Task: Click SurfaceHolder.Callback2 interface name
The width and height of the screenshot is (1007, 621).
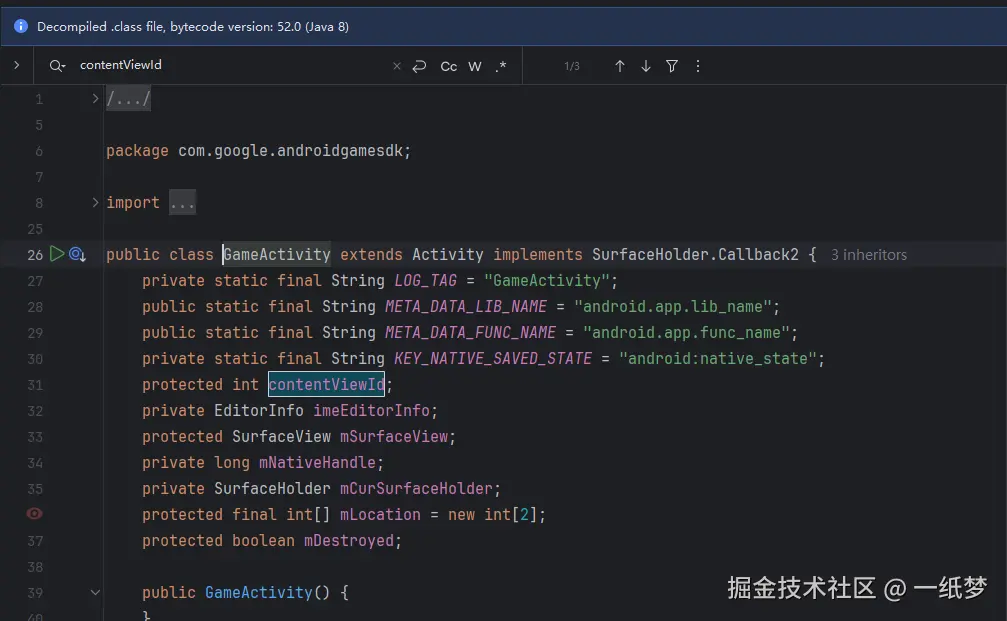Action: pyautogui.click(x=696, y=254)
